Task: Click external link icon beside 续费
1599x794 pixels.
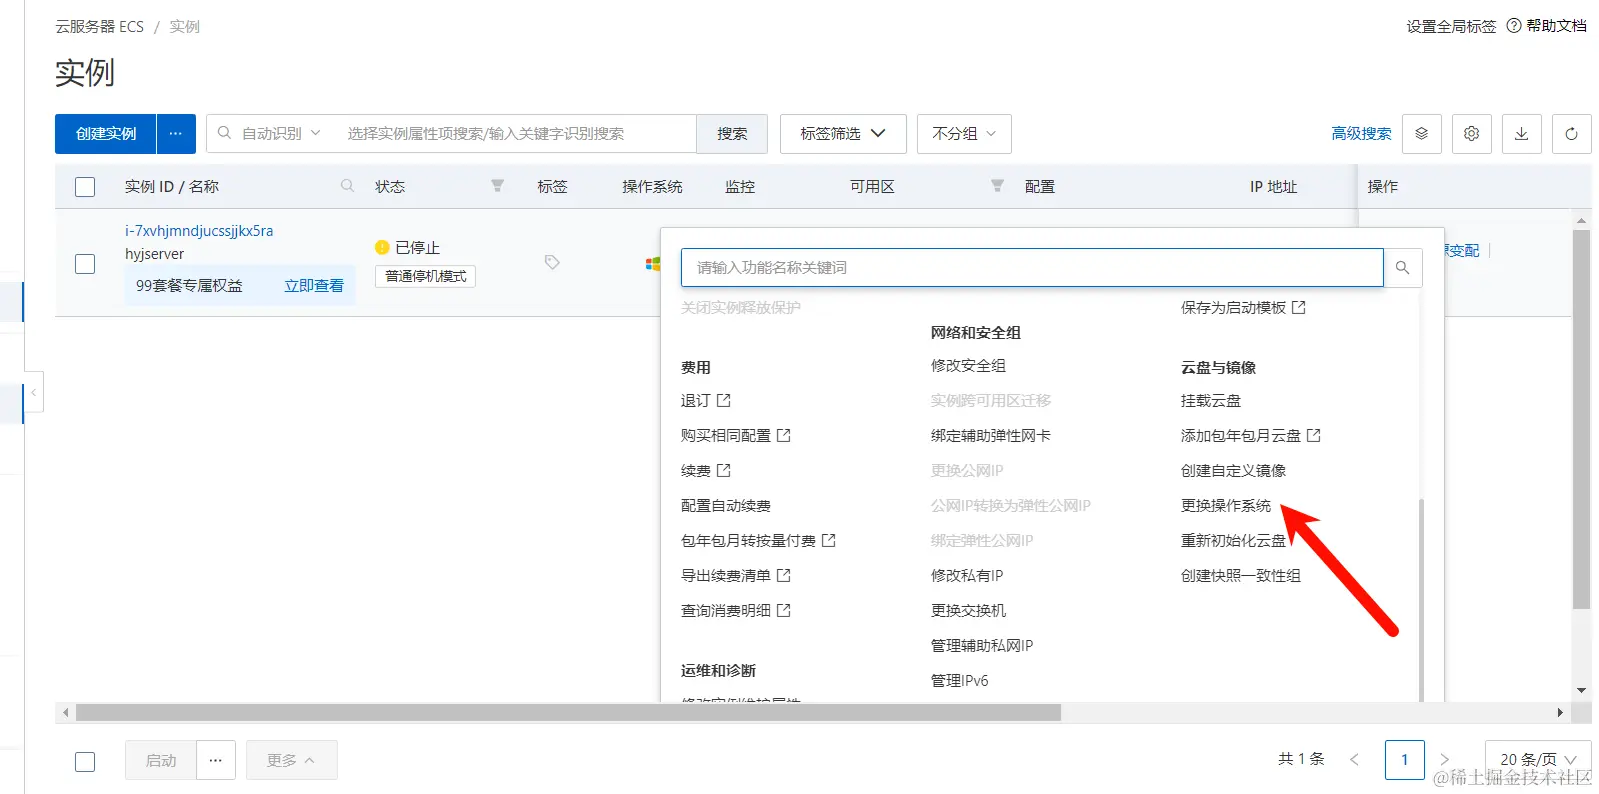Action: 723,470
